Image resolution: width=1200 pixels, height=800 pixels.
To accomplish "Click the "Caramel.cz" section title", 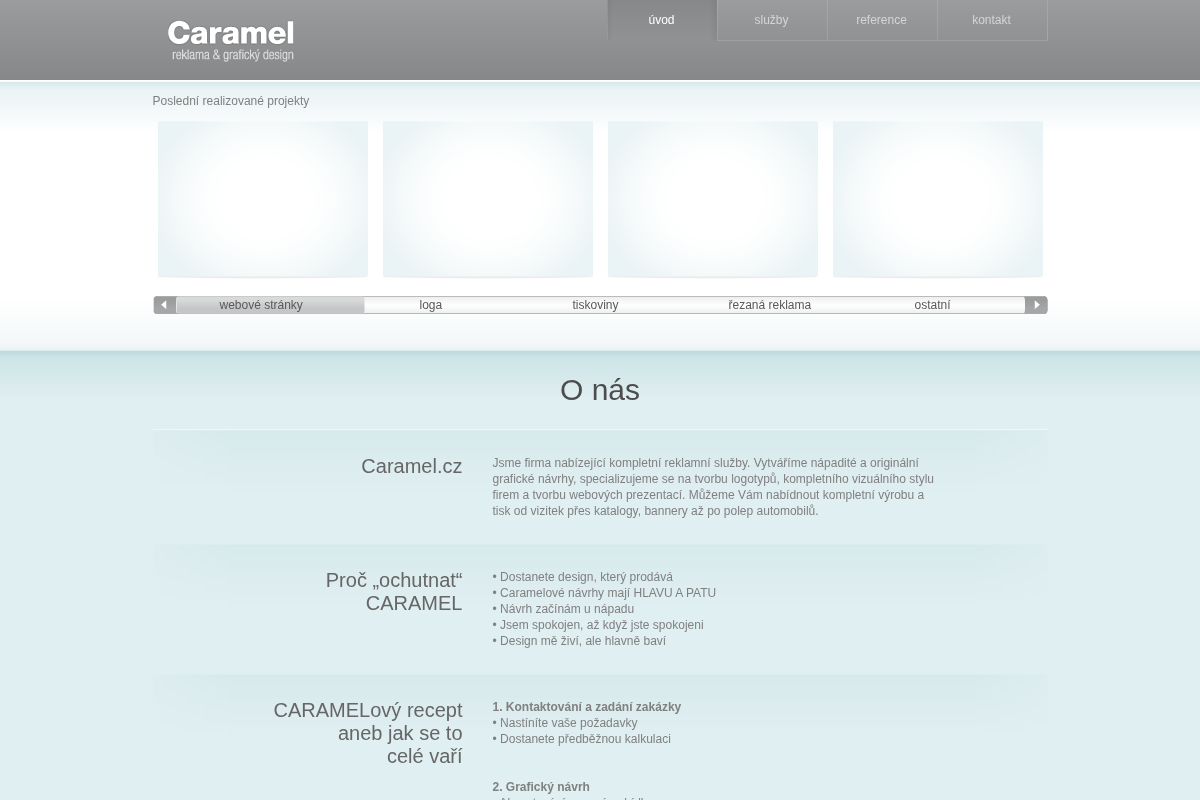I will [x=412, y=466].
